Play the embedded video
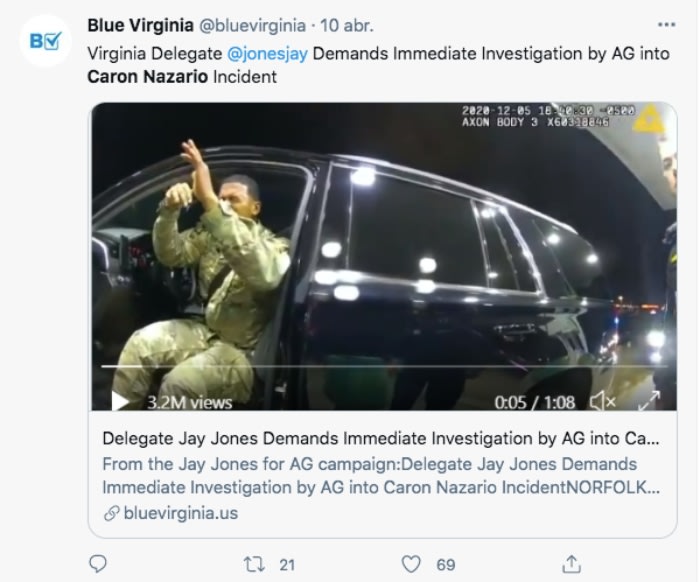 point(120,402)
